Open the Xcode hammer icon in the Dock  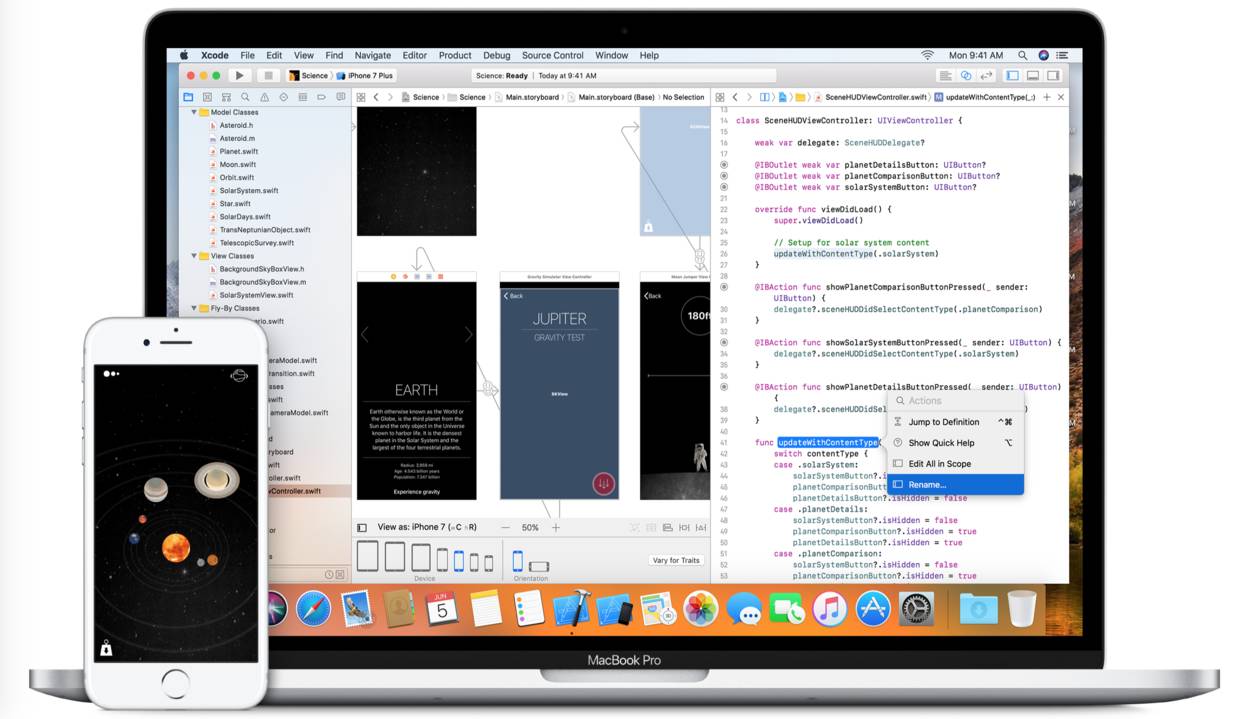click(x=571, y=607)
